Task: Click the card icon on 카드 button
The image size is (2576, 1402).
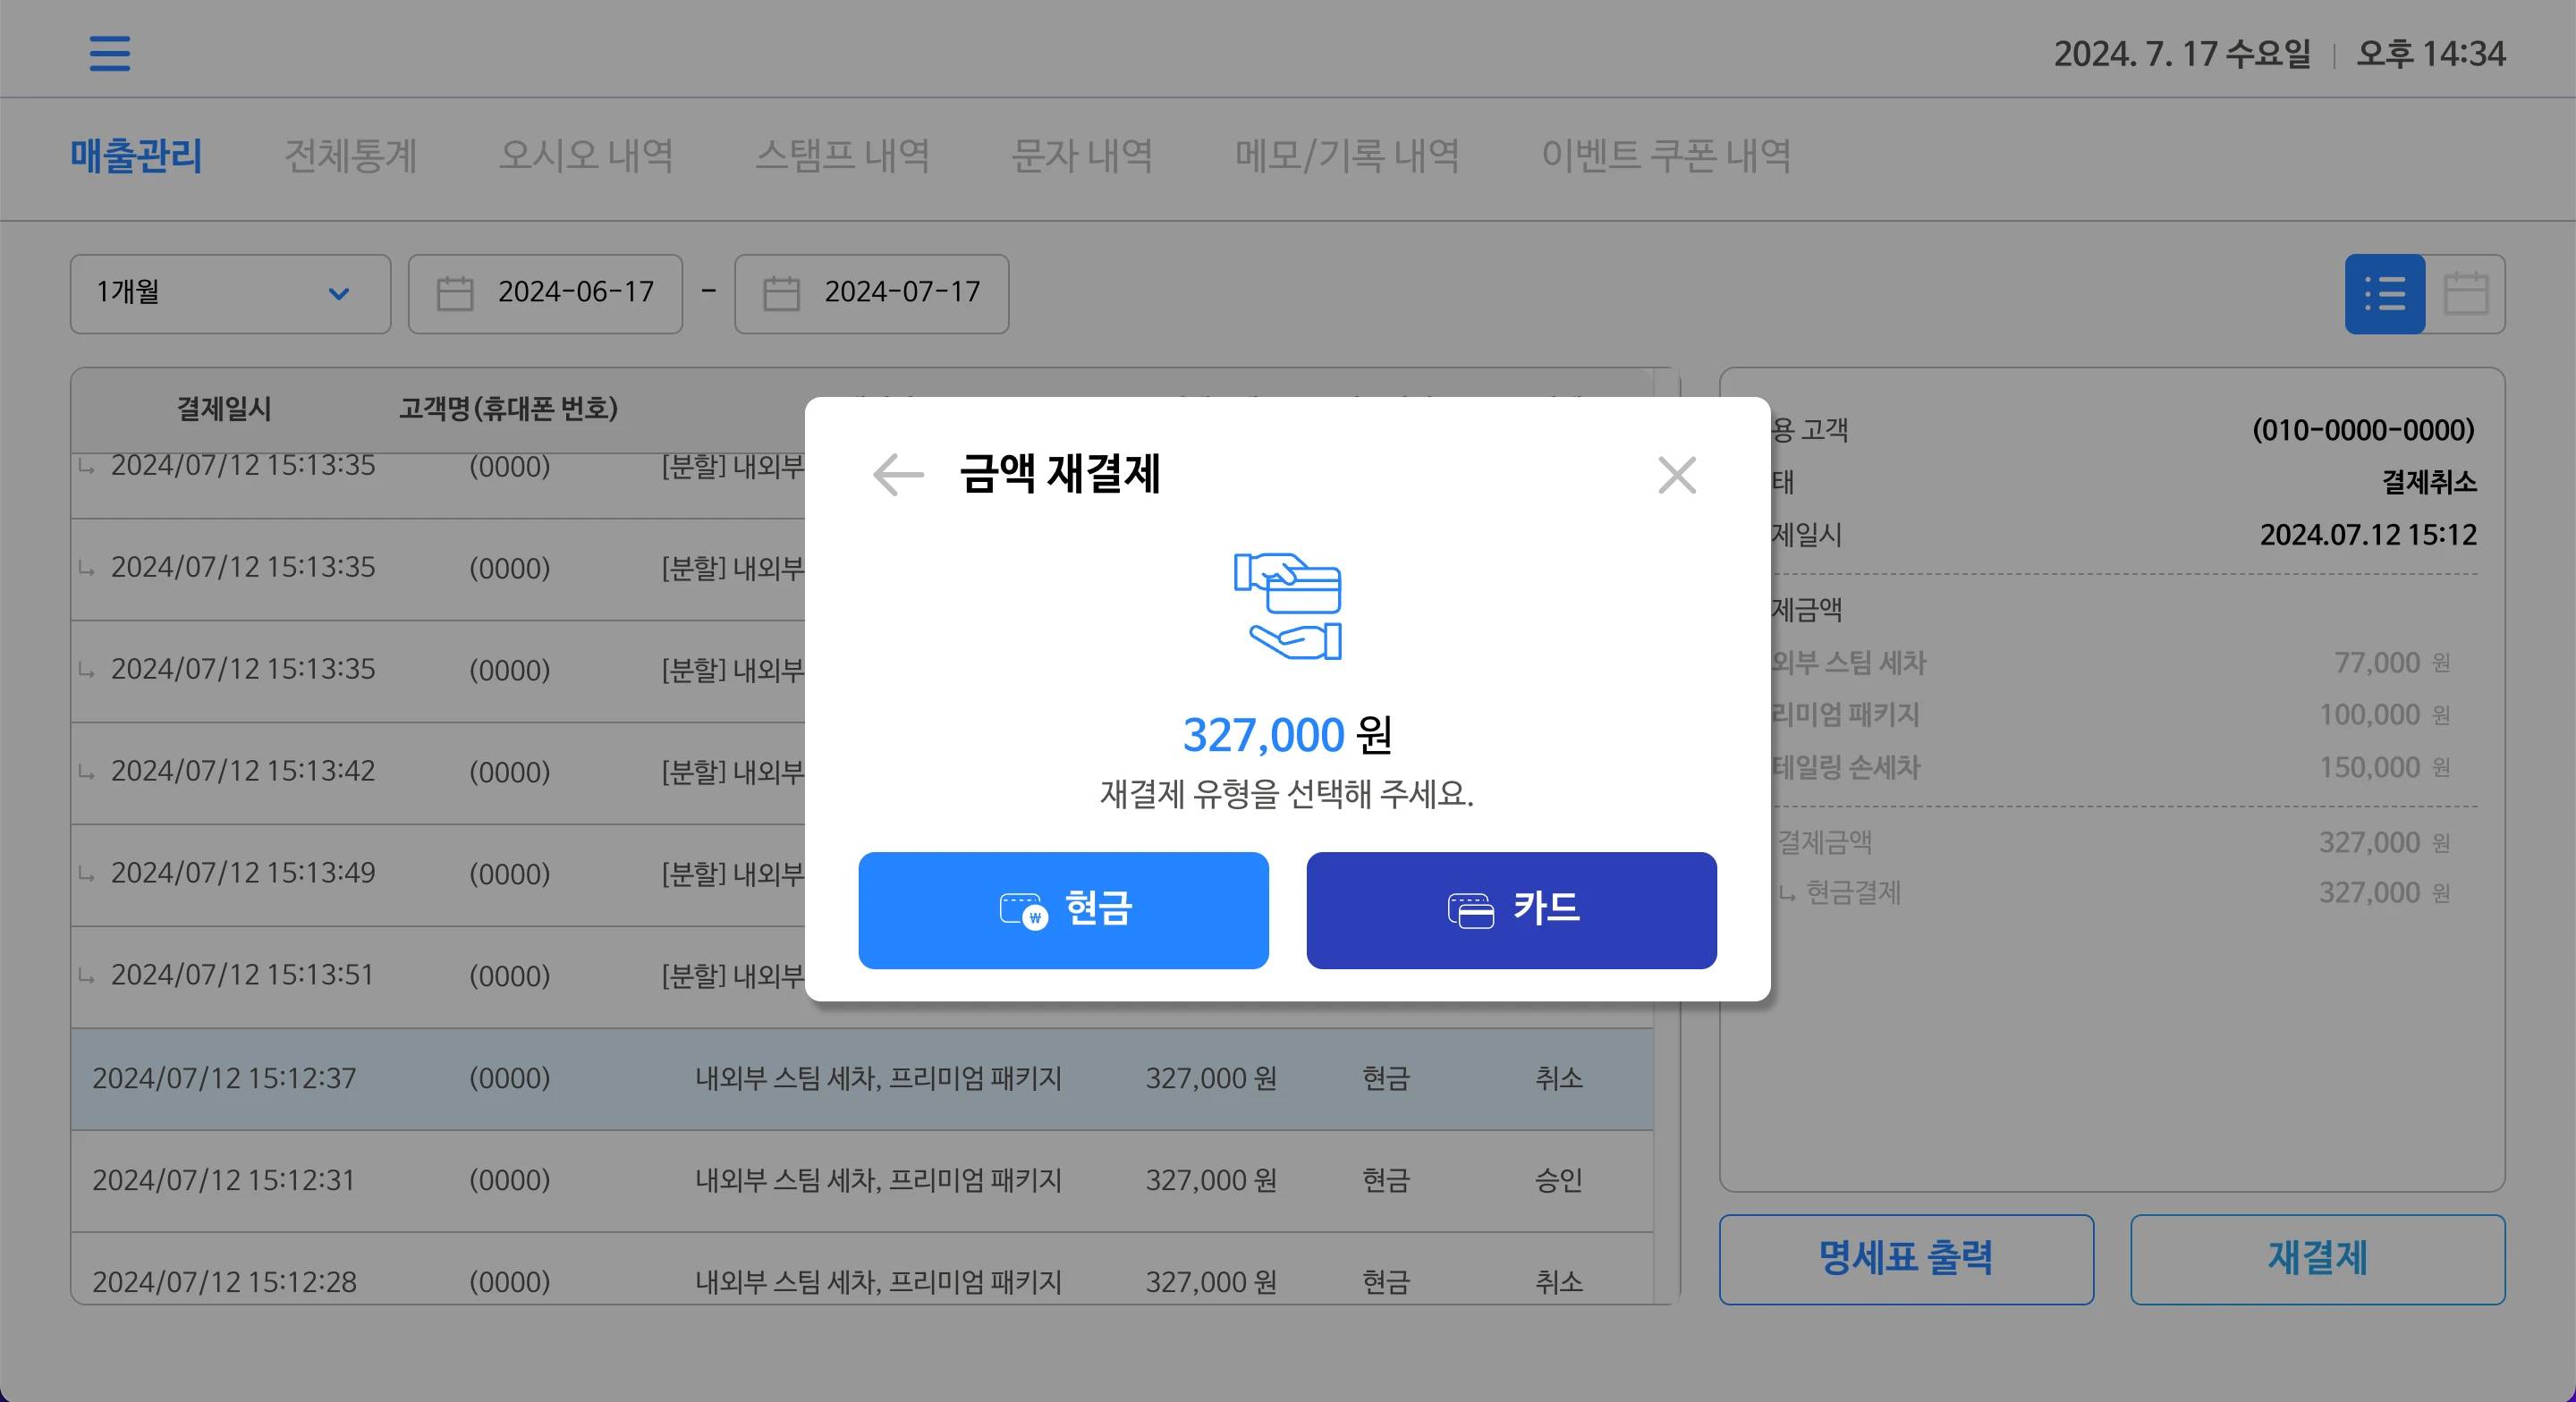Action: 1470,910
